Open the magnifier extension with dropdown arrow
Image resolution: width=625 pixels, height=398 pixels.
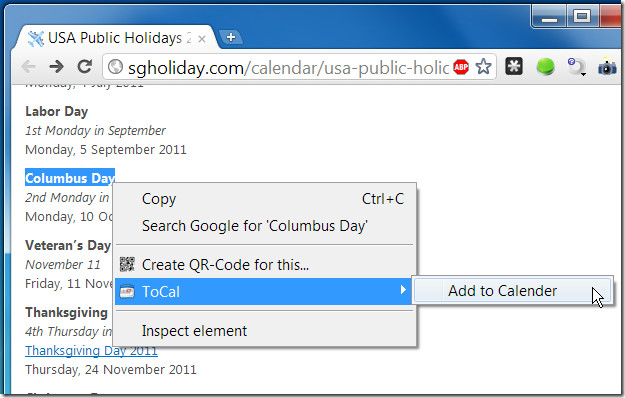point(576,67)
